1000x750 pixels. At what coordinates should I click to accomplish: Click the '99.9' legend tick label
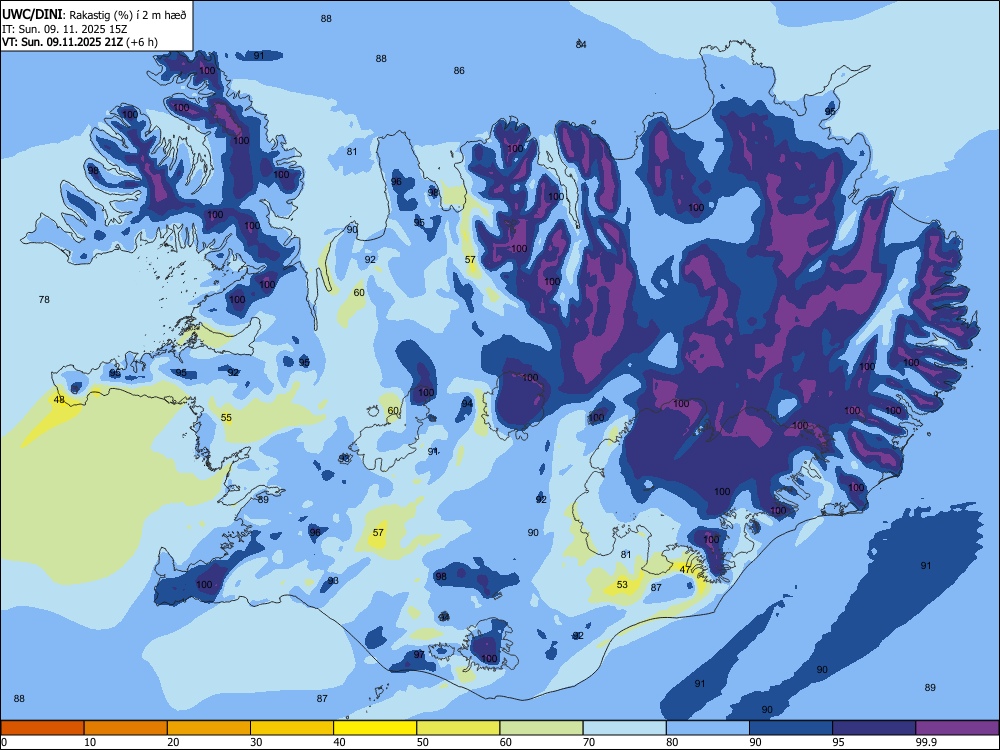925,742
